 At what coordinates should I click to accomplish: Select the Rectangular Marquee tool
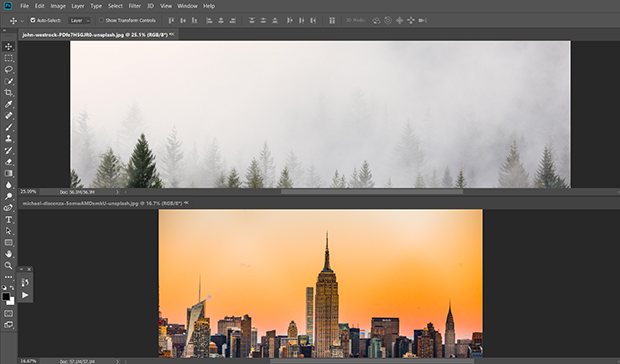point(8,58)
